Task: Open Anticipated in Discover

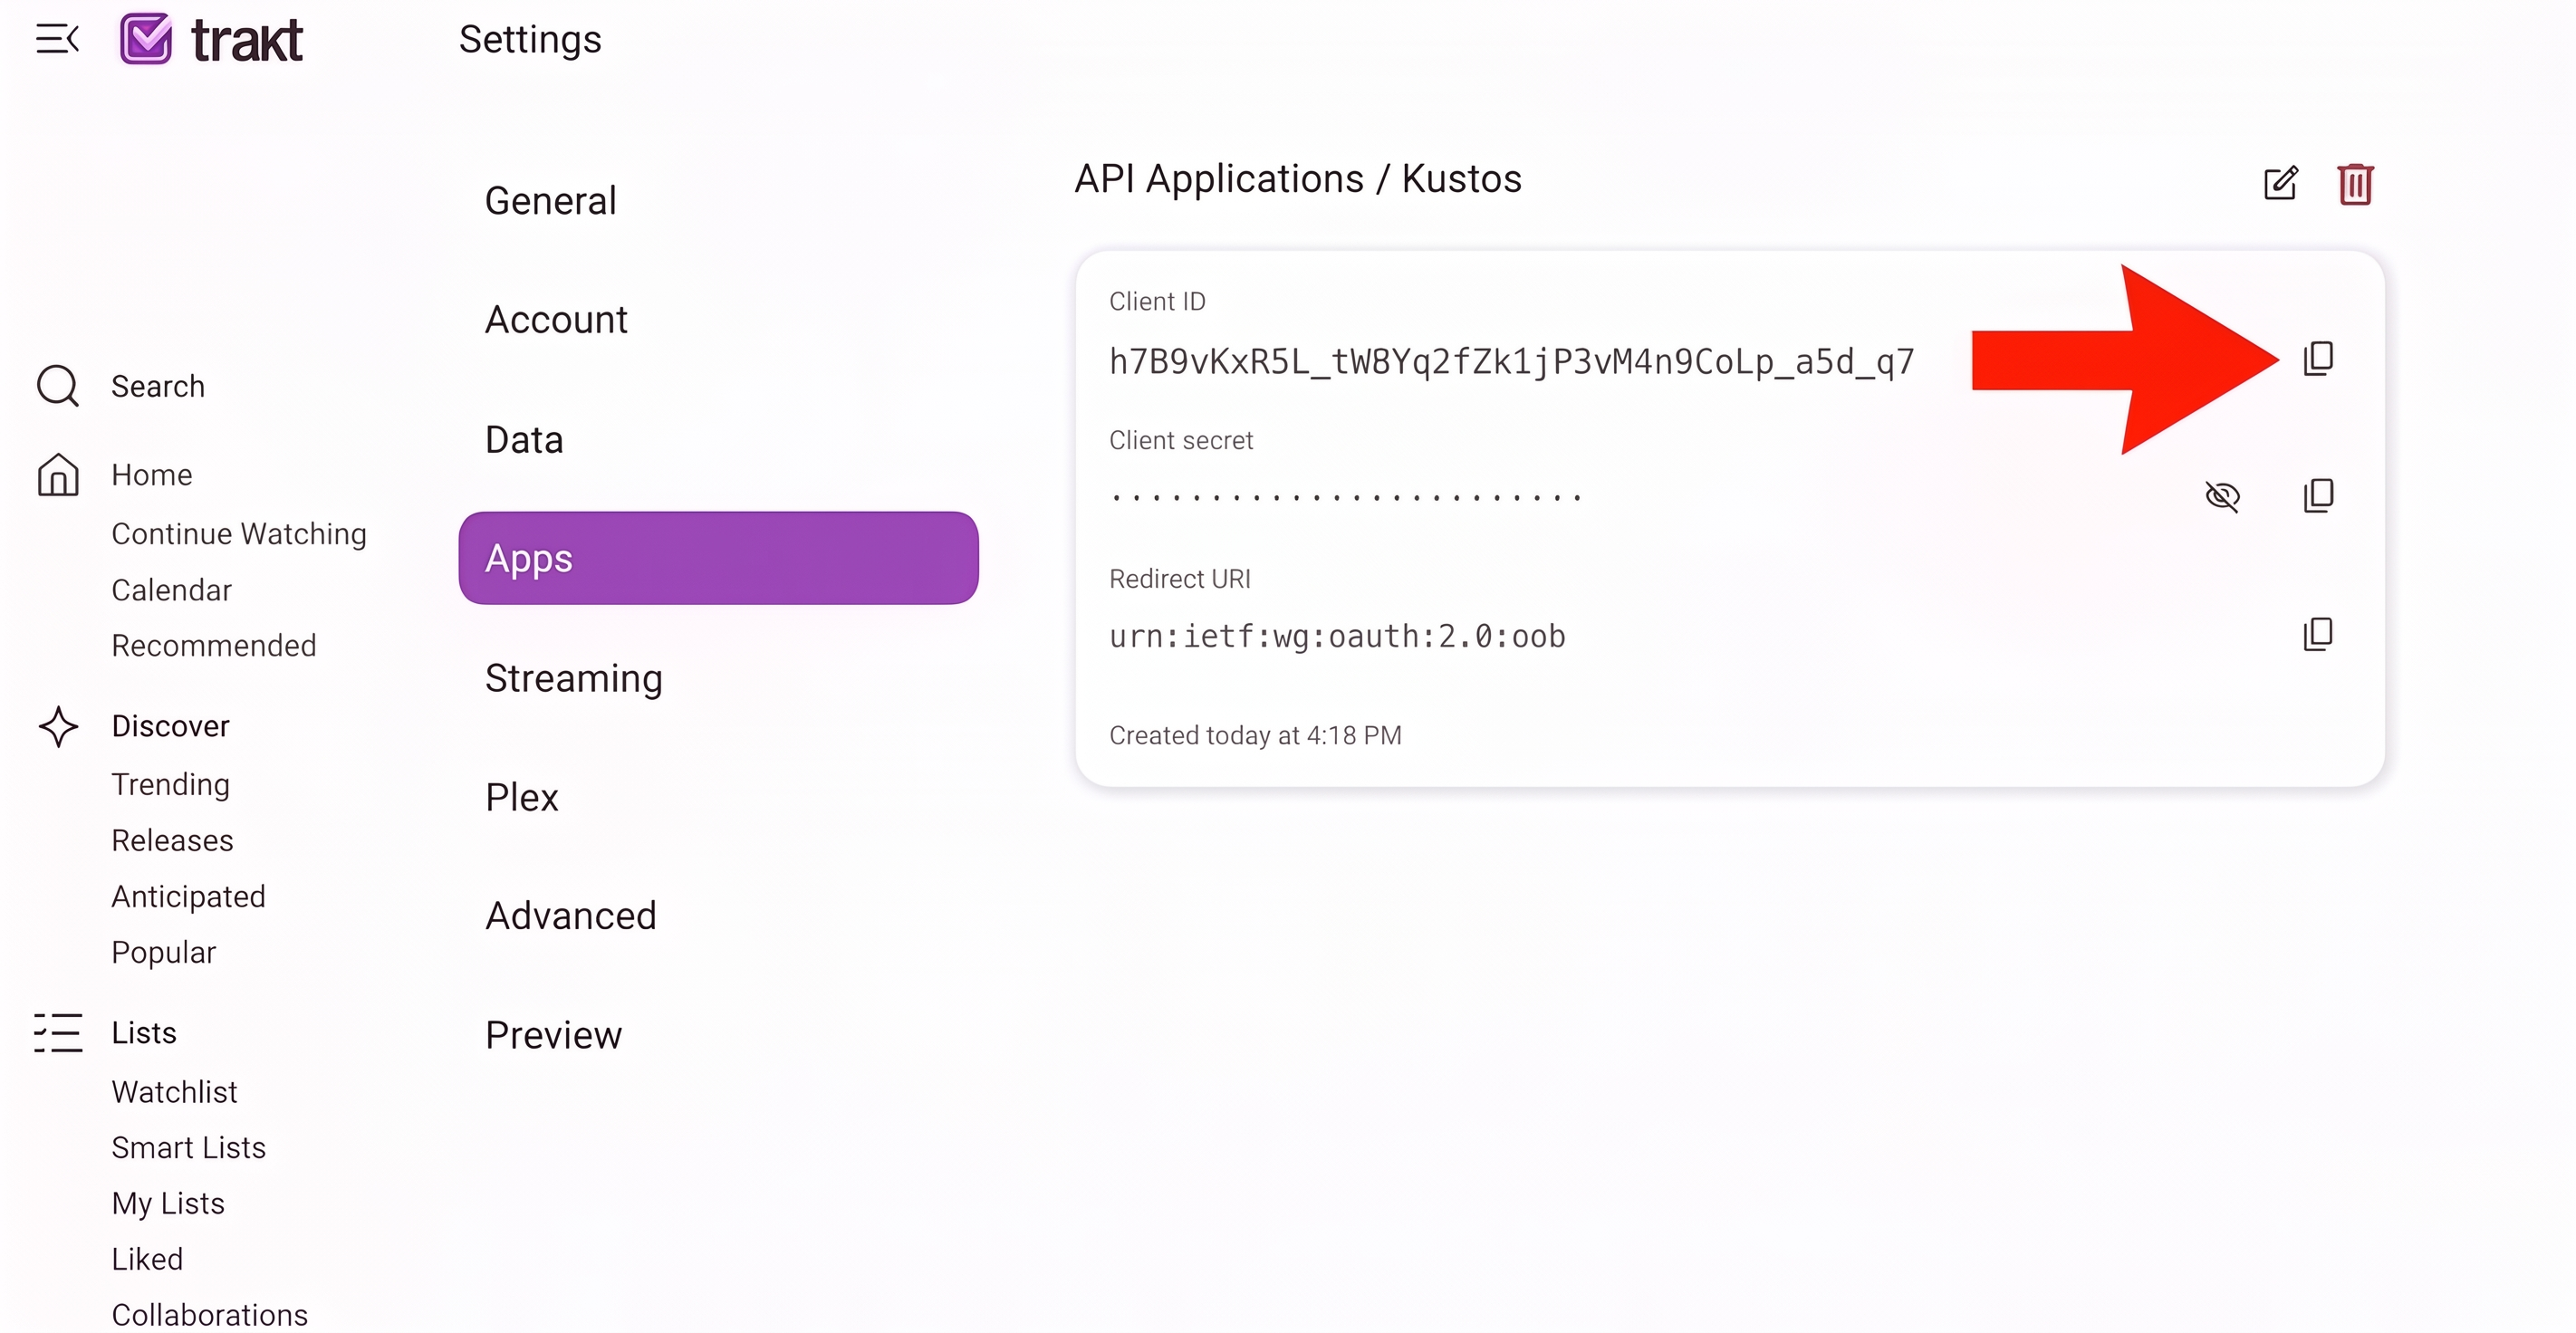Action: tap(189, 897)
